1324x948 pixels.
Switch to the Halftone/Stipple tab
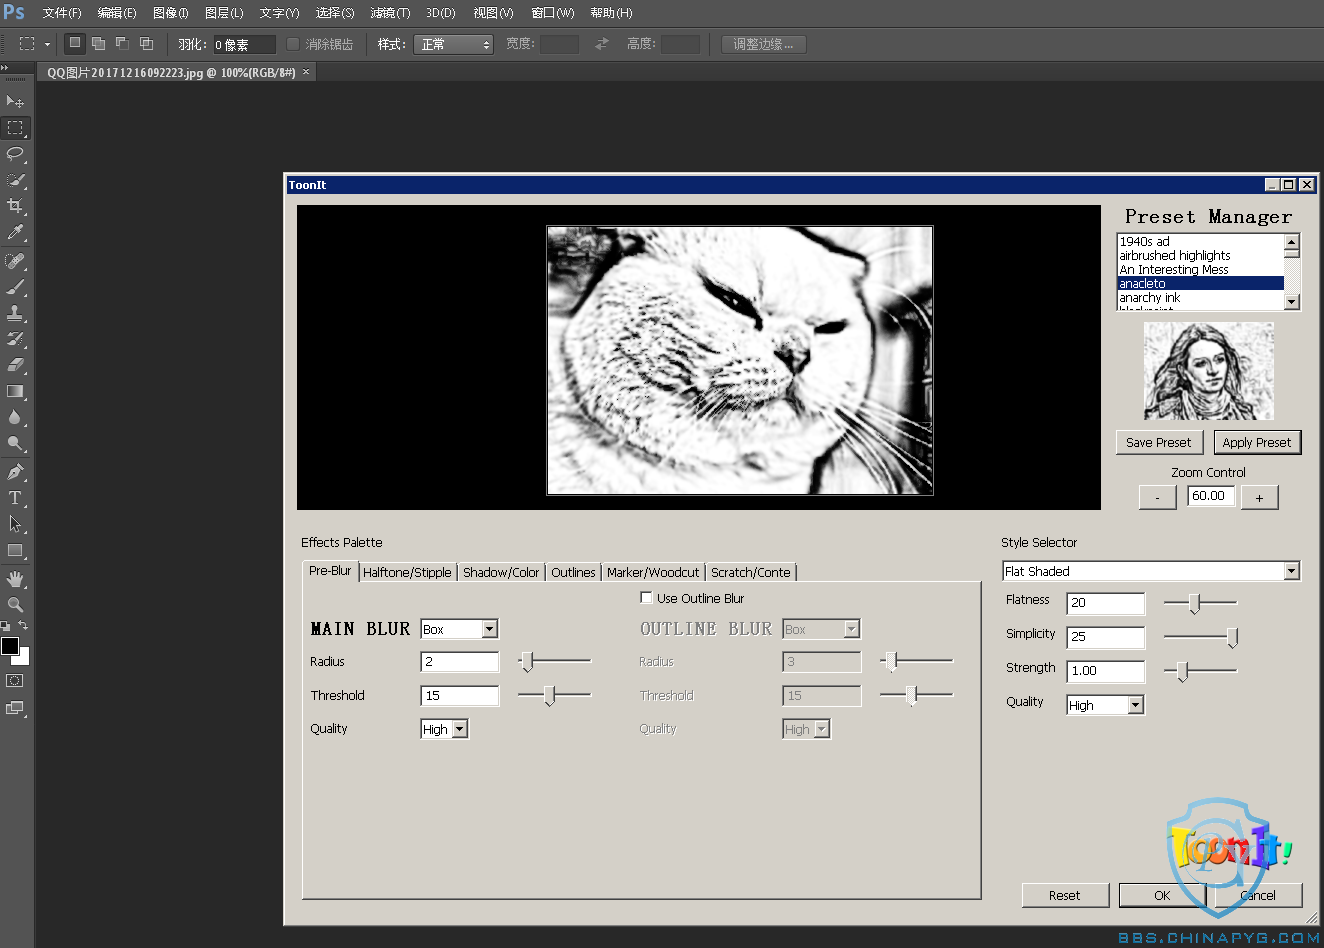pyautogui.click(x=407, y=572)
